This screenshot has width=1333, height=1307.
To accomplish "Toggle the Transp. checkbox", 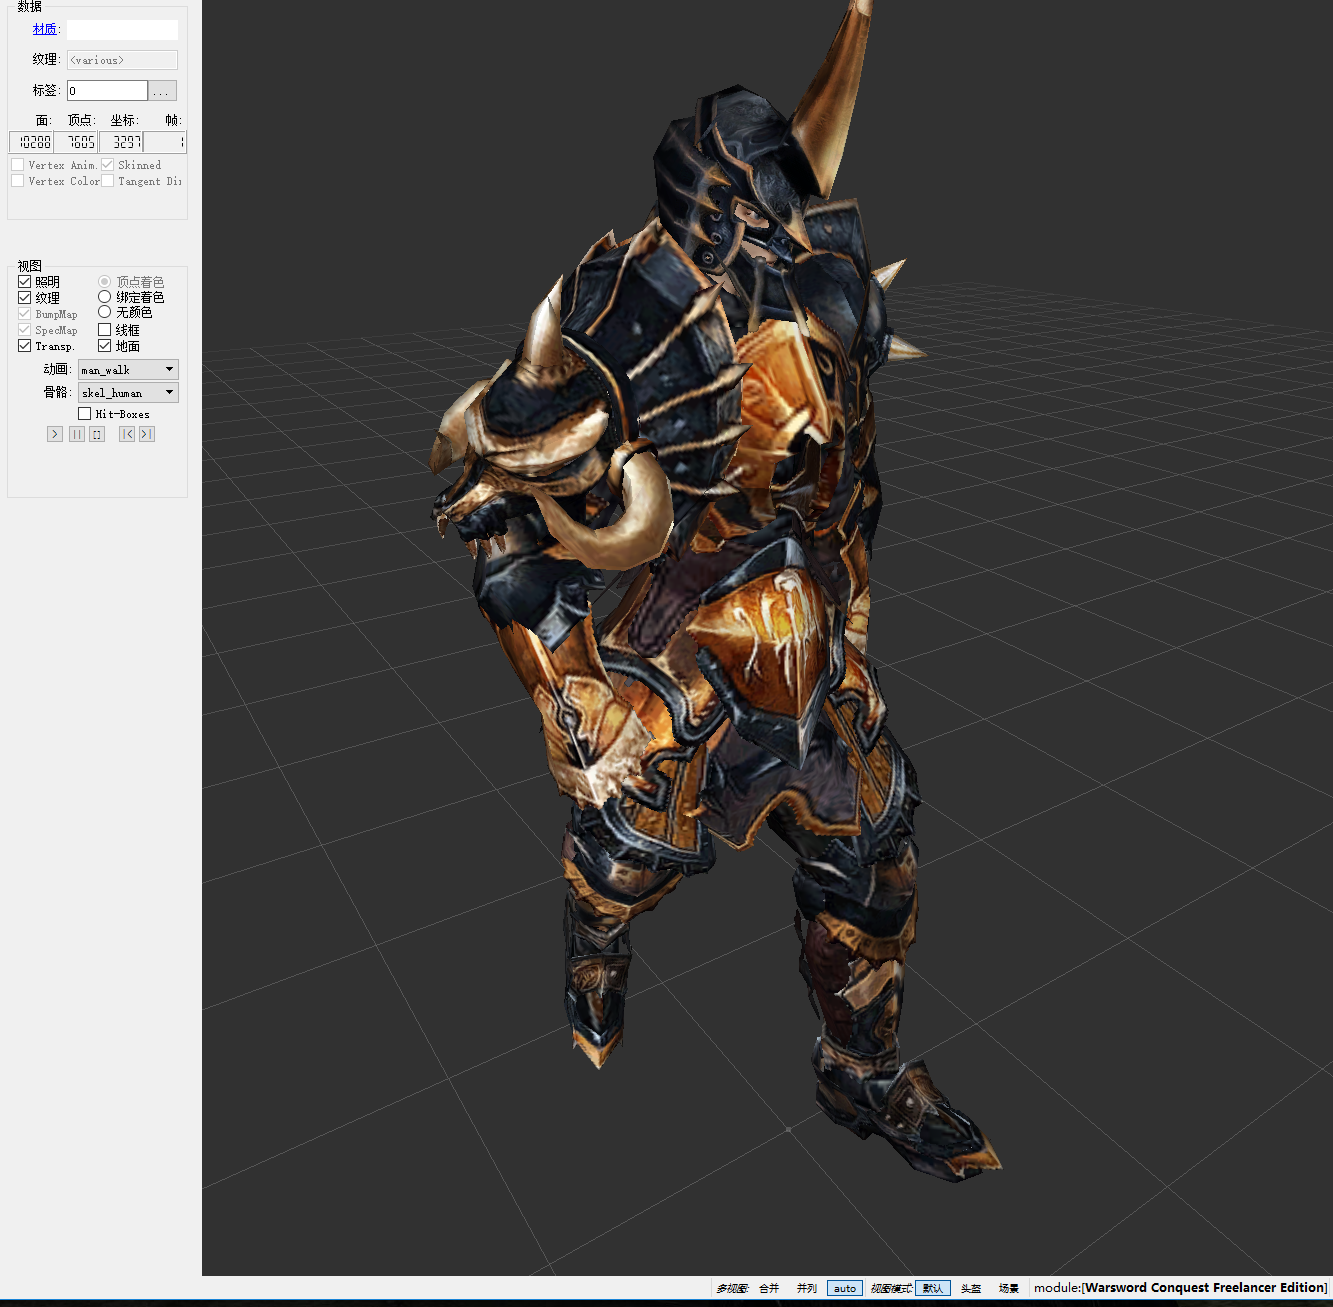I will pyautogui.click(x=24, y=346).
